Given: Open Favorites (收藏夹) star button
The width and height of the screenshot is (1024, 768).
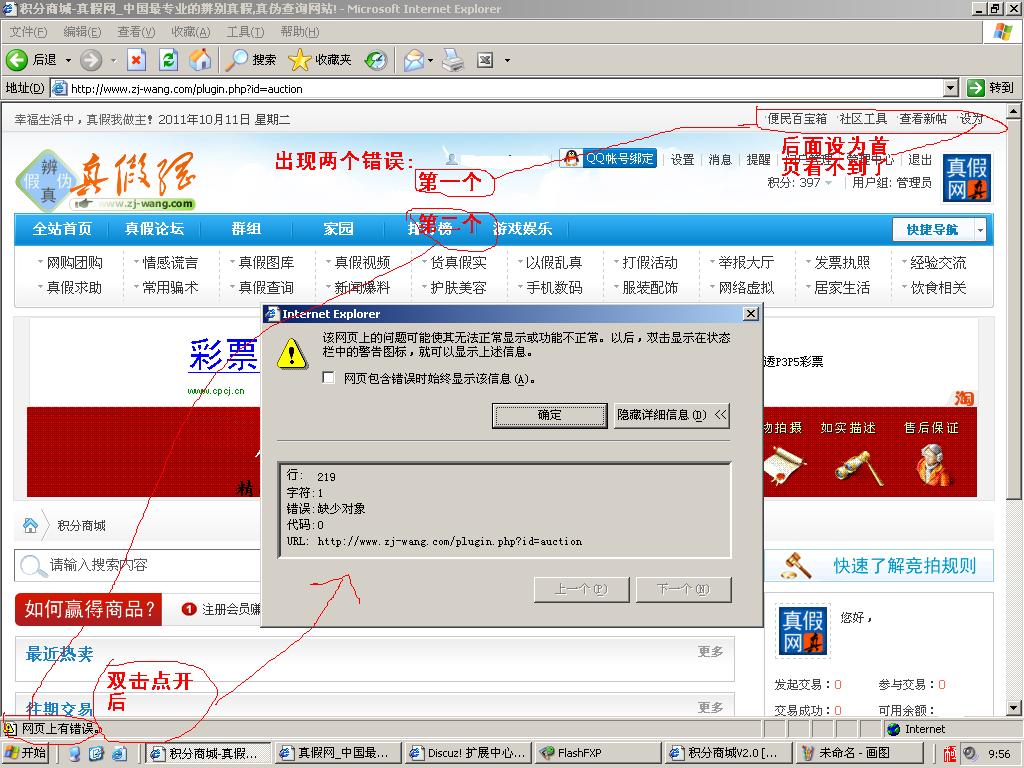Looking at the screenshot, I should coord(320,60).
